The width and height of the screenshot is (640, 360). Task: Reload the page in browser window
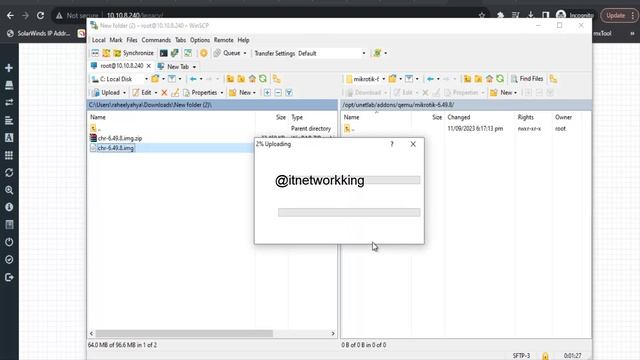click(40, 16)
